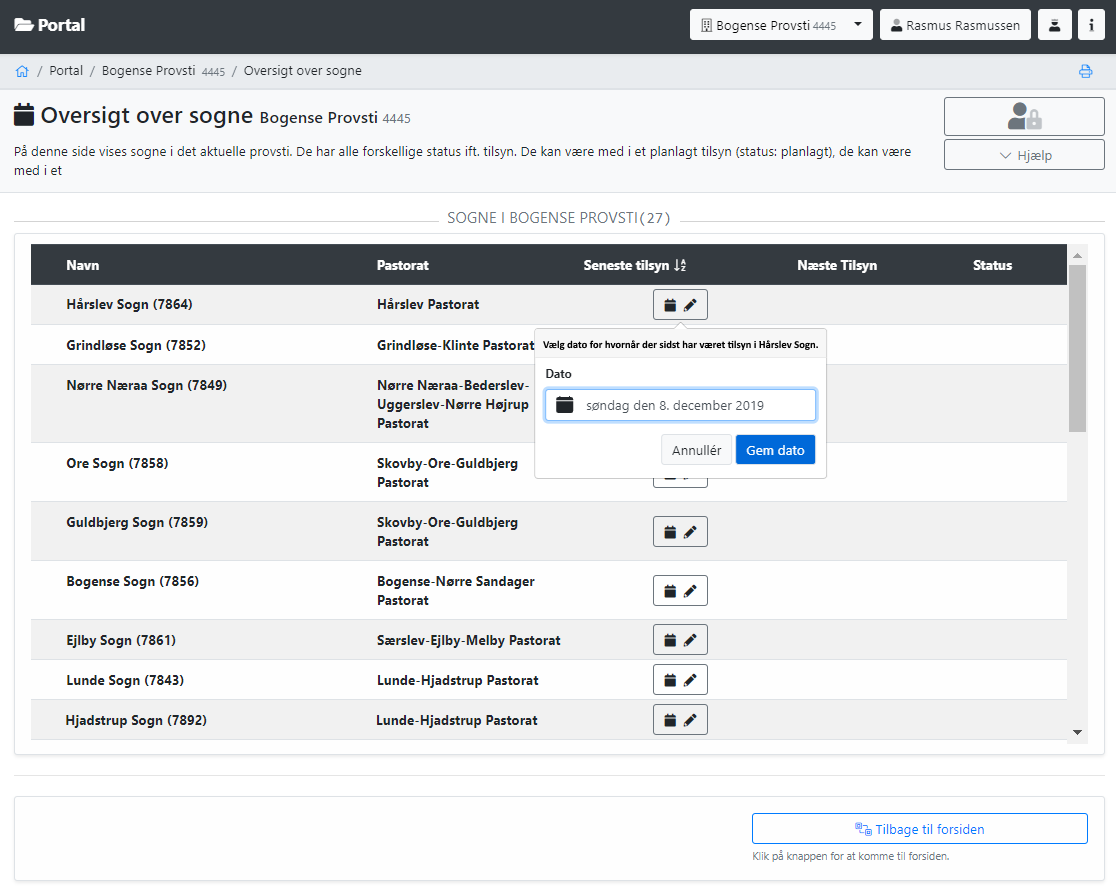The height and width of the screenshot is (894, 1116).
Task: Expand the Hjælp section
Action: pyautogui.click(x=1024, y=155)
